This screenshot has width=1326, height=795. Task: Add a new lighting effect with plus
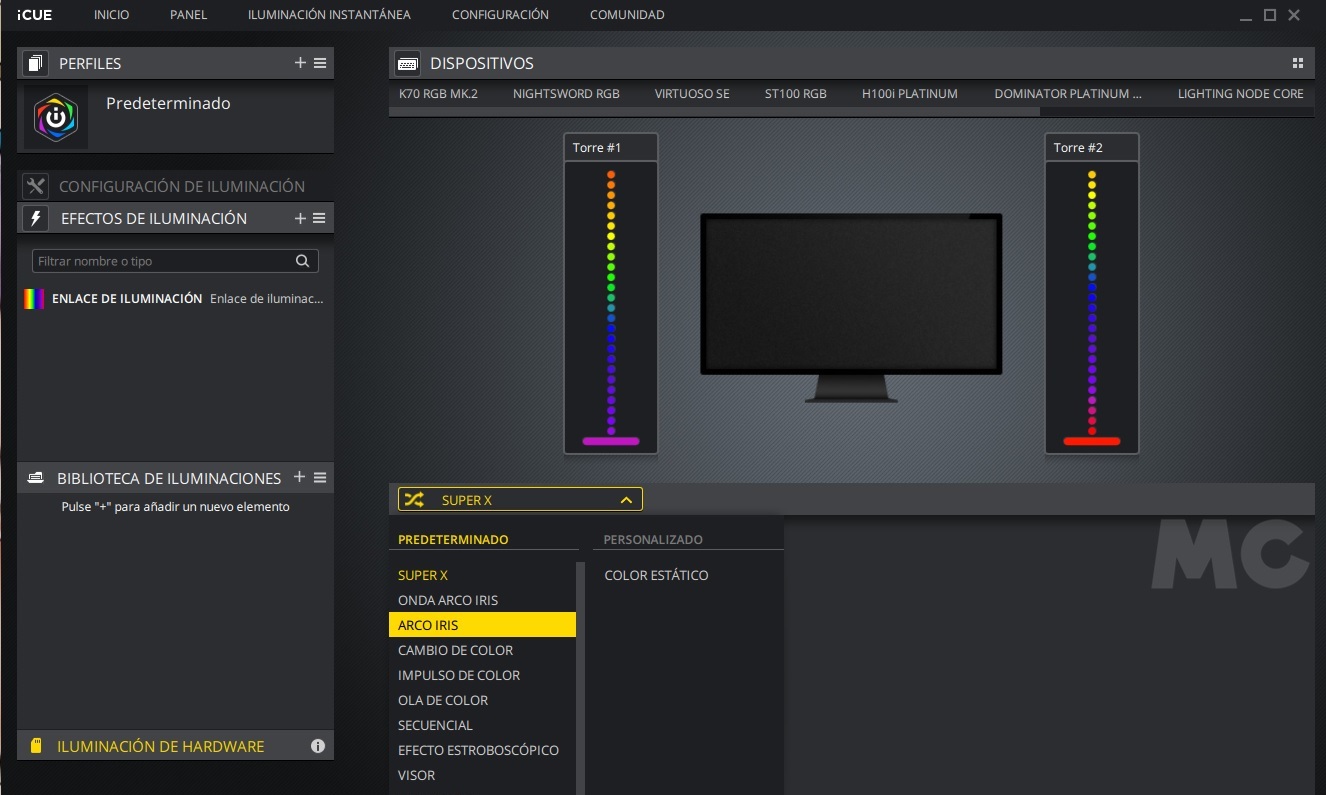[300, 218]
